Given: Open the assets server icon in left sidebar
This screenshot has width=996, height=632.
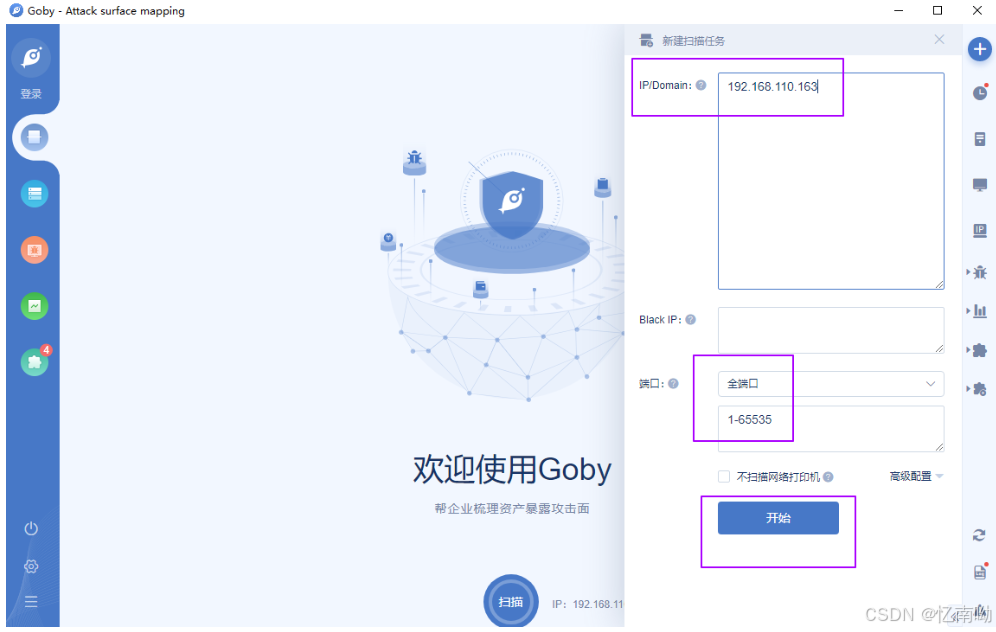Looking at the screenshot, I should click(x=34, y=194).
